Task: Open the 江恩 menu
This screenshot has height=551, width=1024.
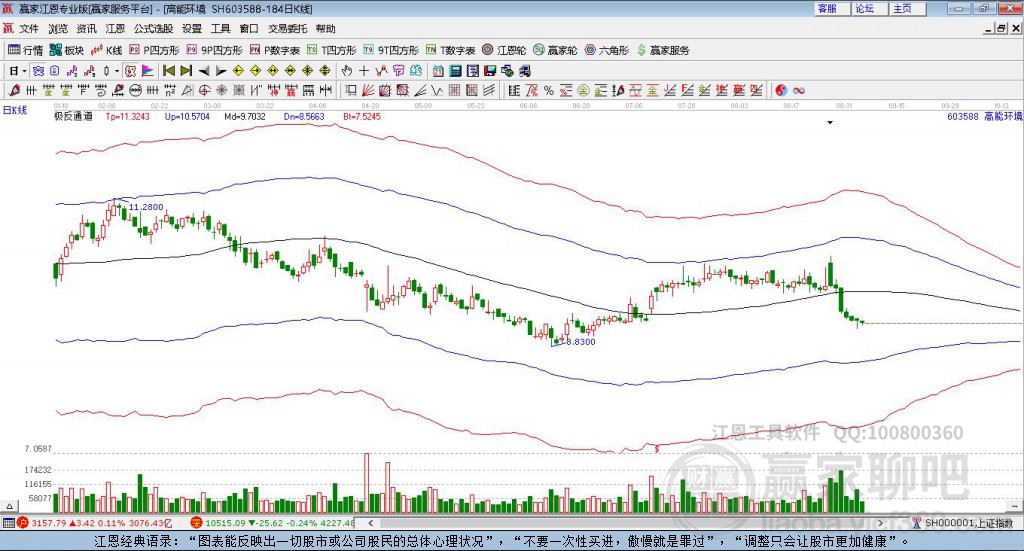Action: coord(115,29)
